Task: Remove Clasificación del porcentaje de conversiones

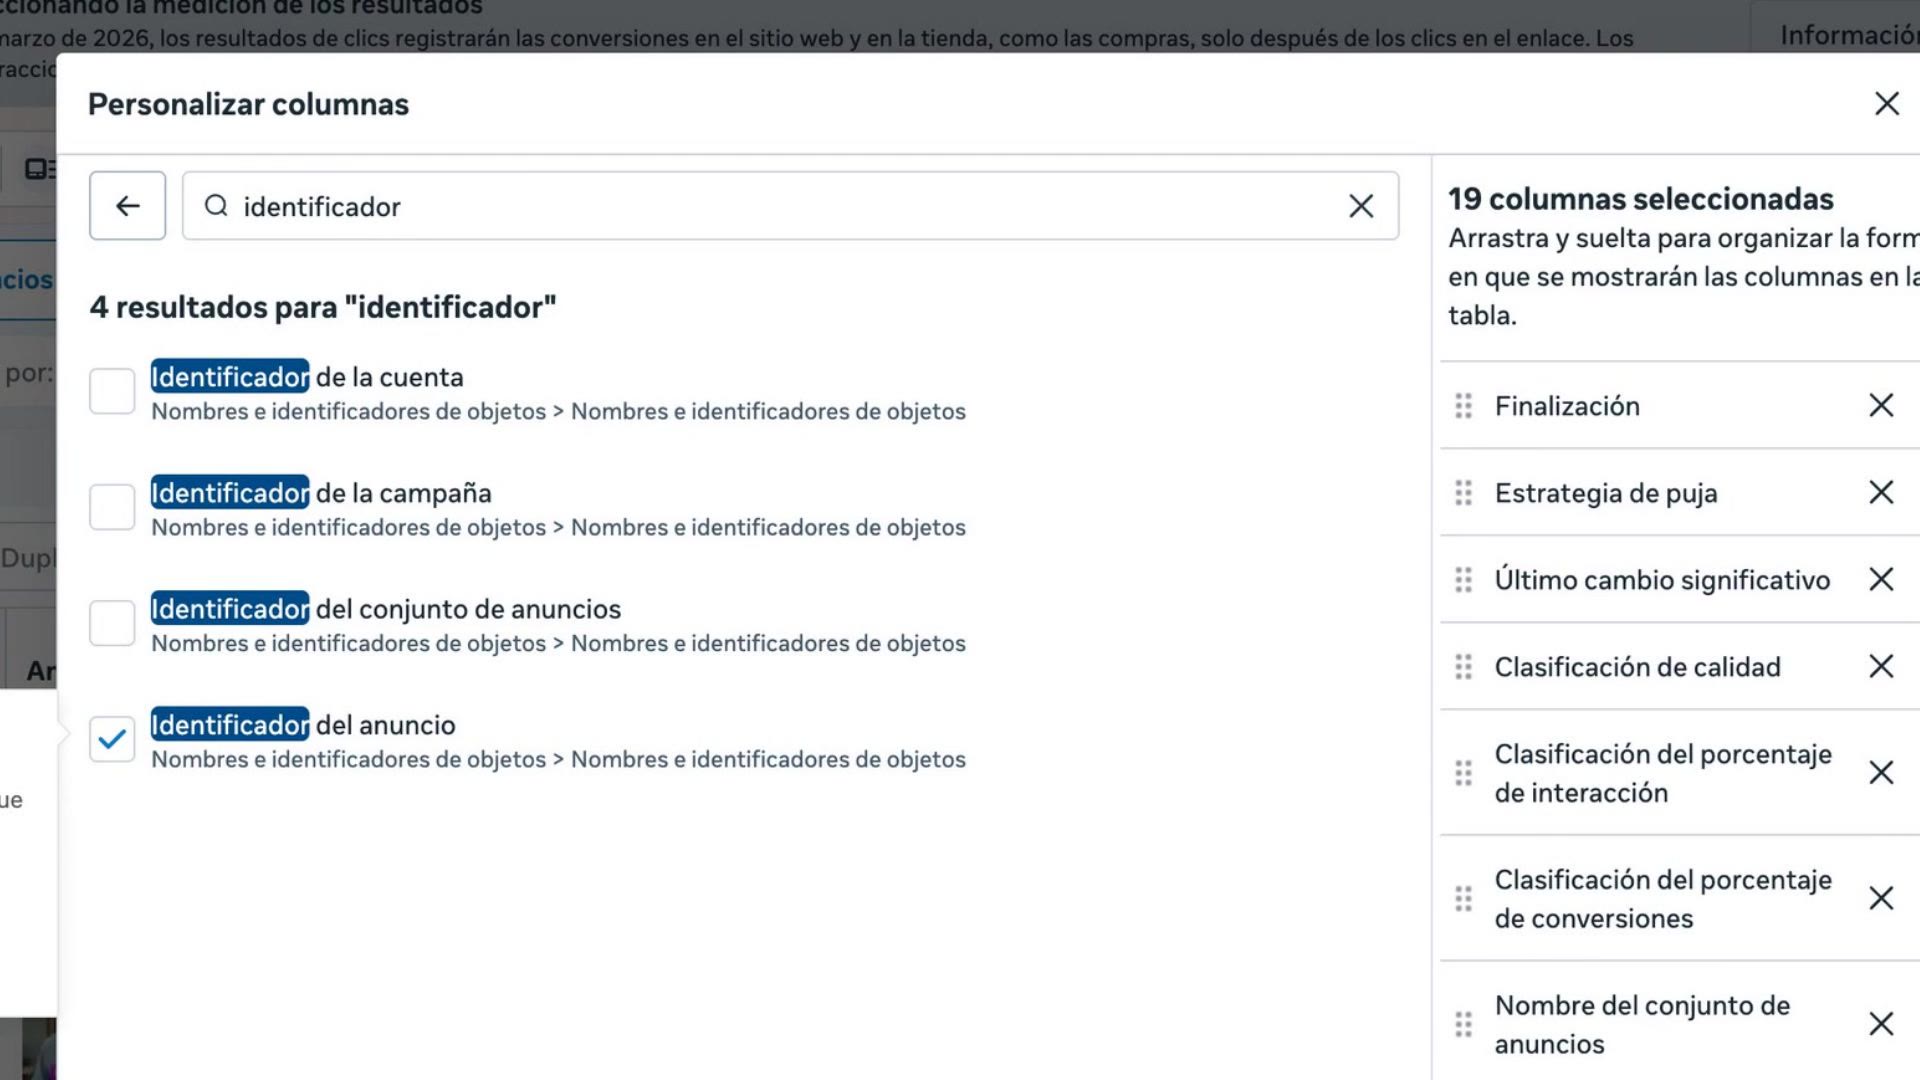Action: pos(1881,898)
